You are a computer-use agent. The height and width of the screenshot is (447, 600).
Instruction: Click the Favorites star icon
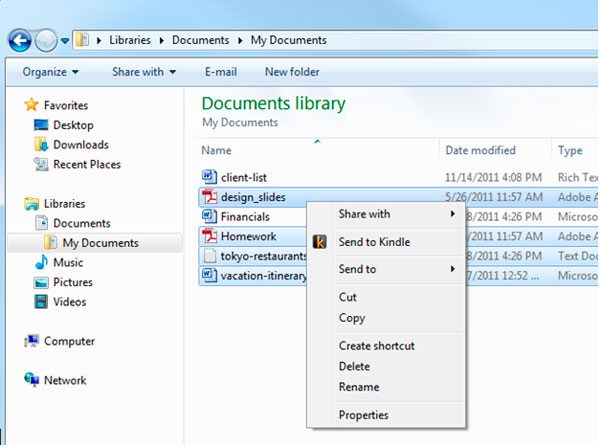(31, 105)
